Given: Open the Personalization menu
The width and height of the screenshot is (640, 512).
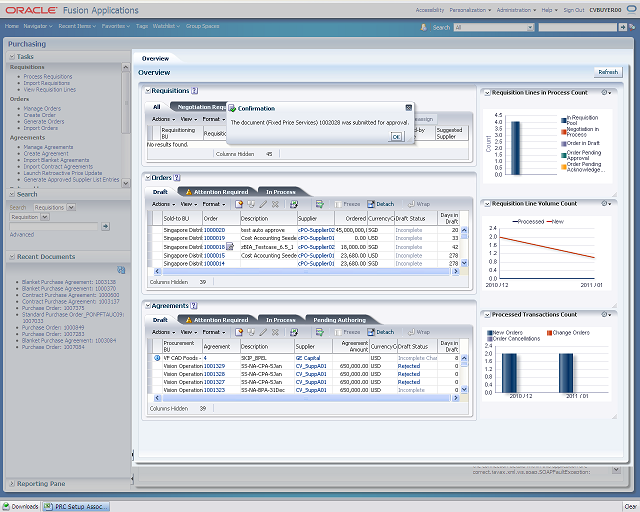Looking at the screenshot, I should click(x=470, y=10).
